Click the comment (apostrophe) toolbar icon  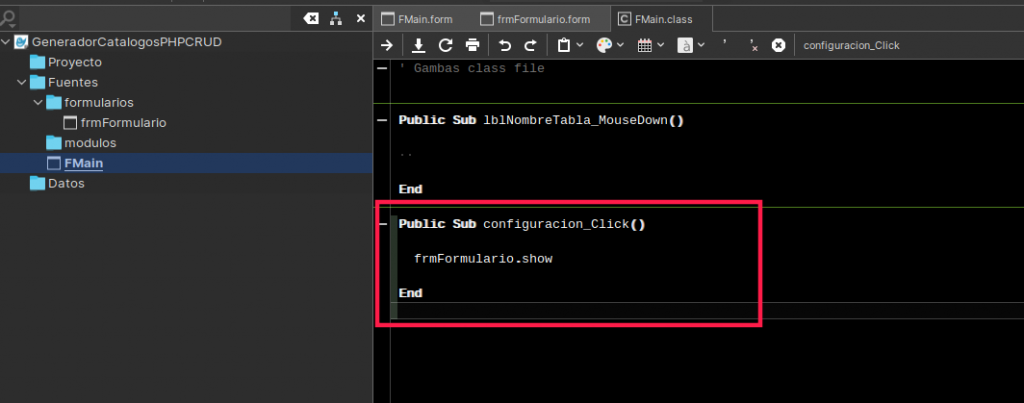724,45
